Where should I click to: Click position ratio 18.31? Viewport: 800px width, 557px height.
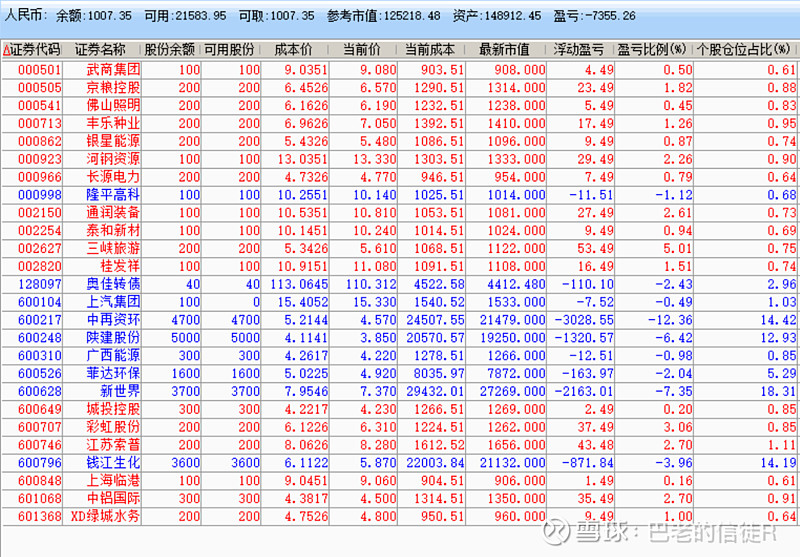coord(778,391)
